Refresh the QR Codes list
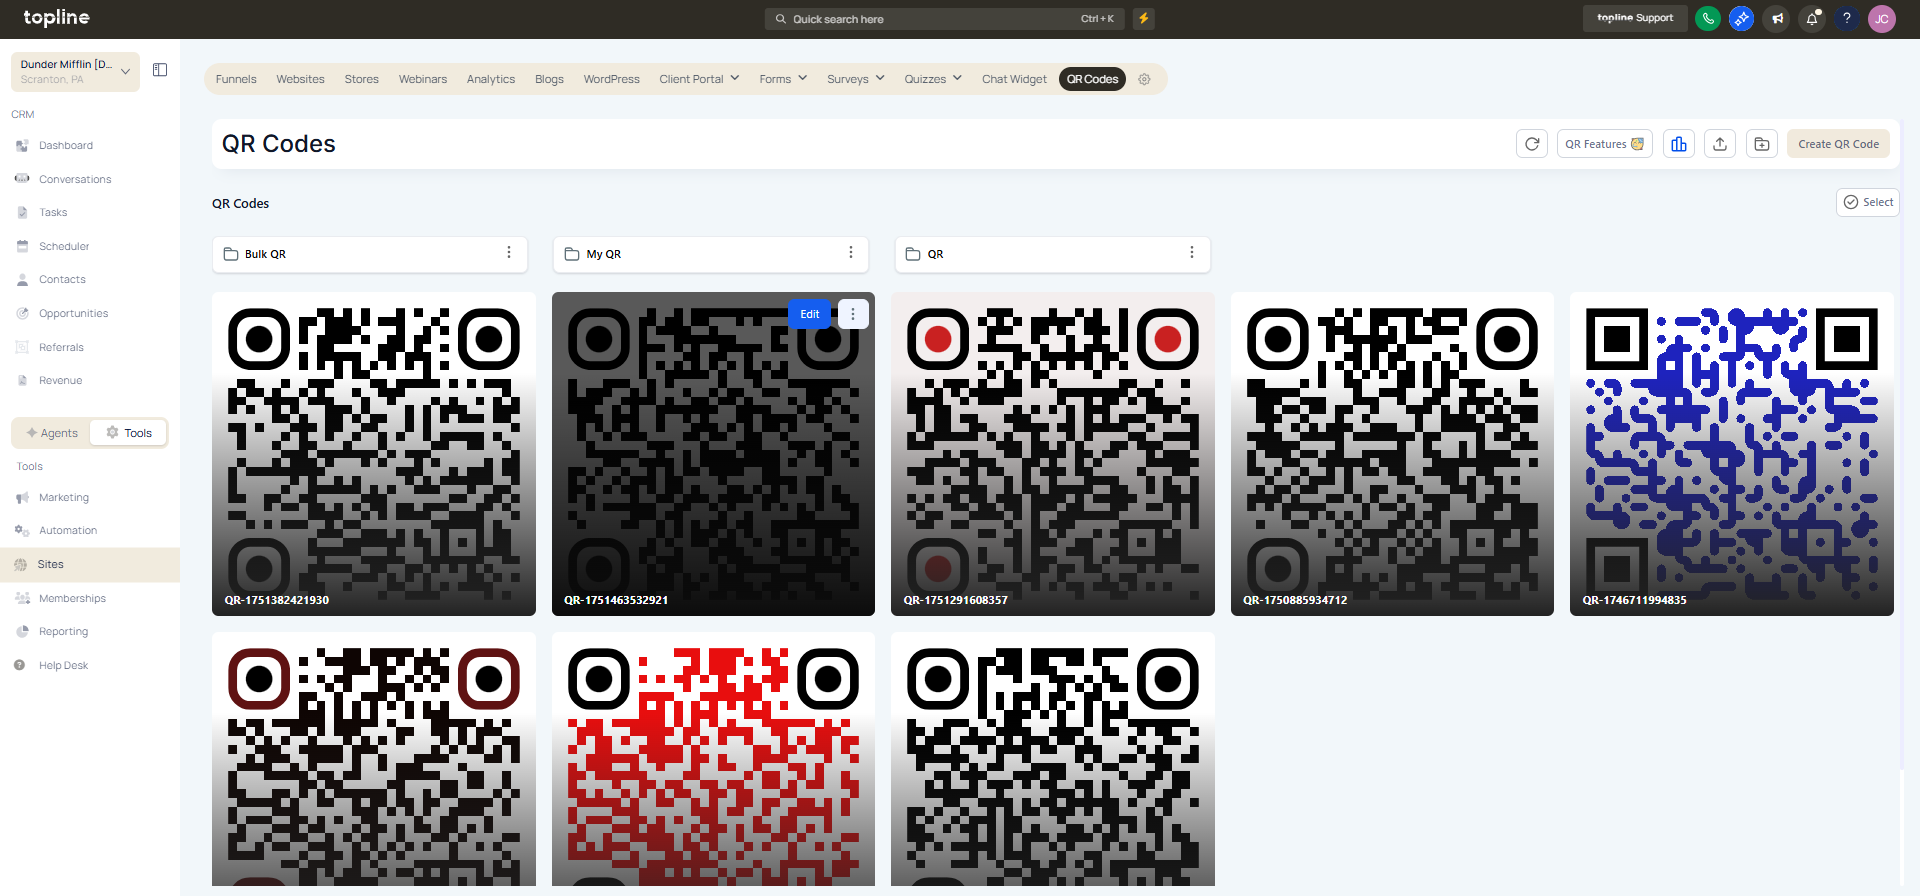Viewport: 1920px width, 896px height. tap(1532, 144)
